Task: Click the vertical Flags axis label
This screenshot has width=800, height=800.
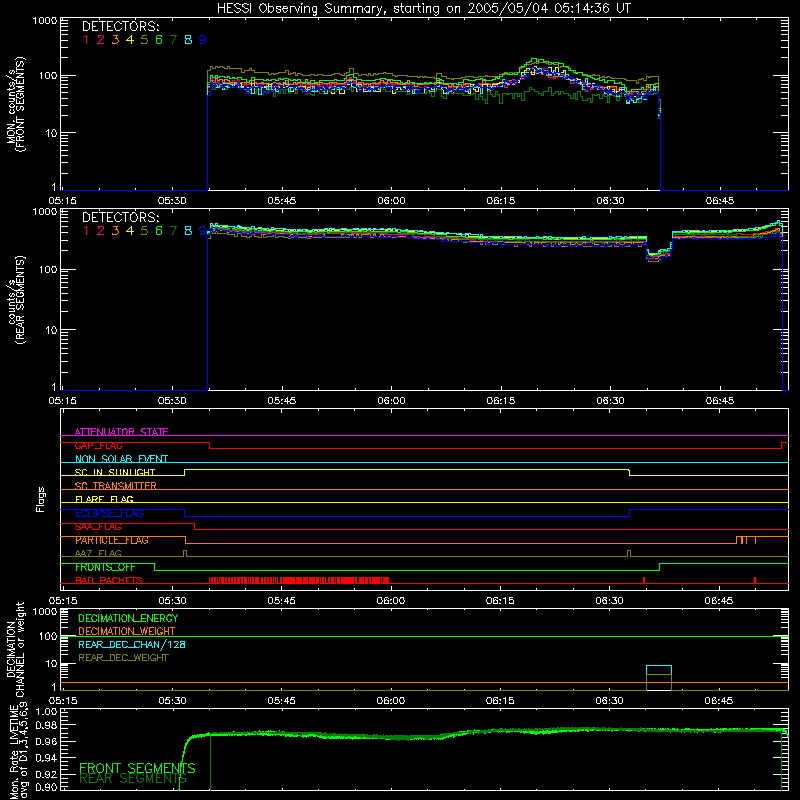Action: pos(40,499)
